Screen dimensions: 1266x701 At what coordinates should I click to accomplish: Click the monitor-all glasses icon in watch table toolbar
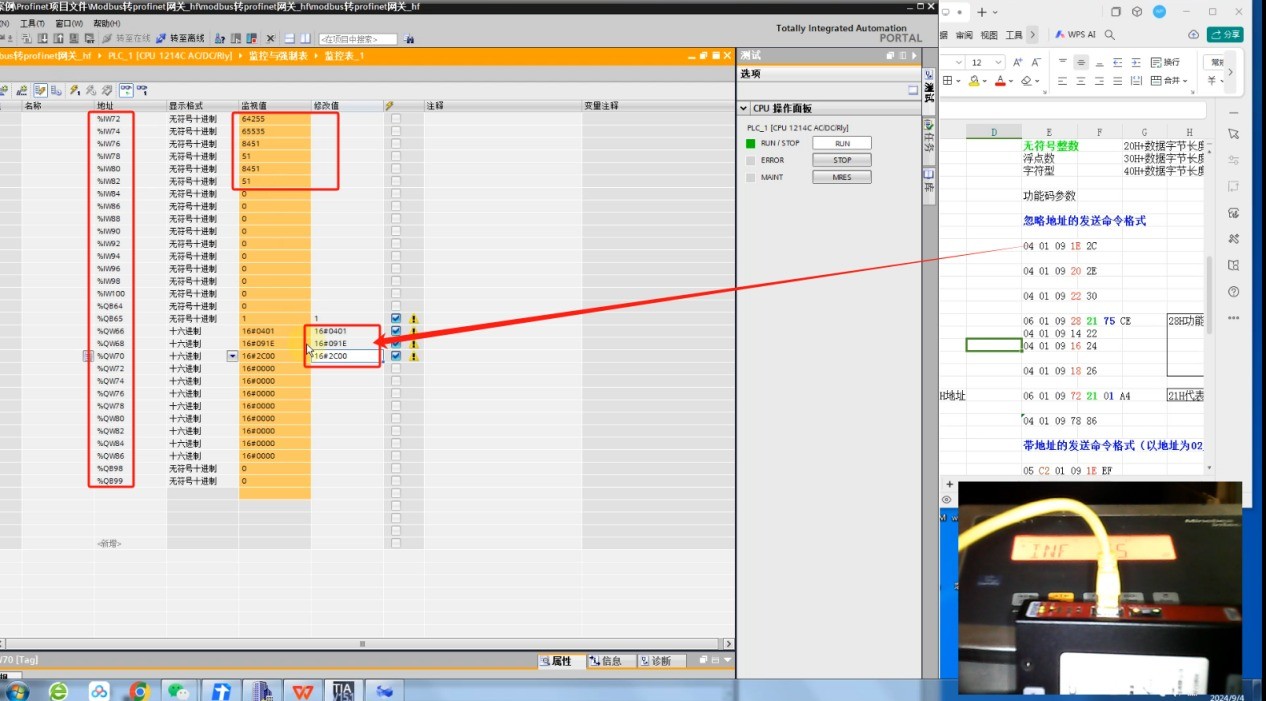pos(126,90)
